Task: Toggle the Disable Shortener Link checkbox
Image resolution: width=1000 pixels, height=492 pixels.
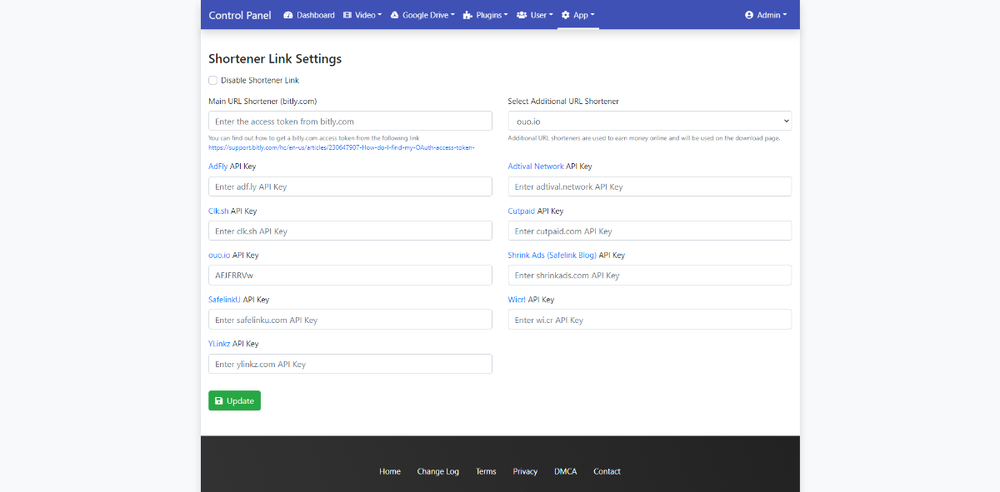Action: [x=213, y=80]
